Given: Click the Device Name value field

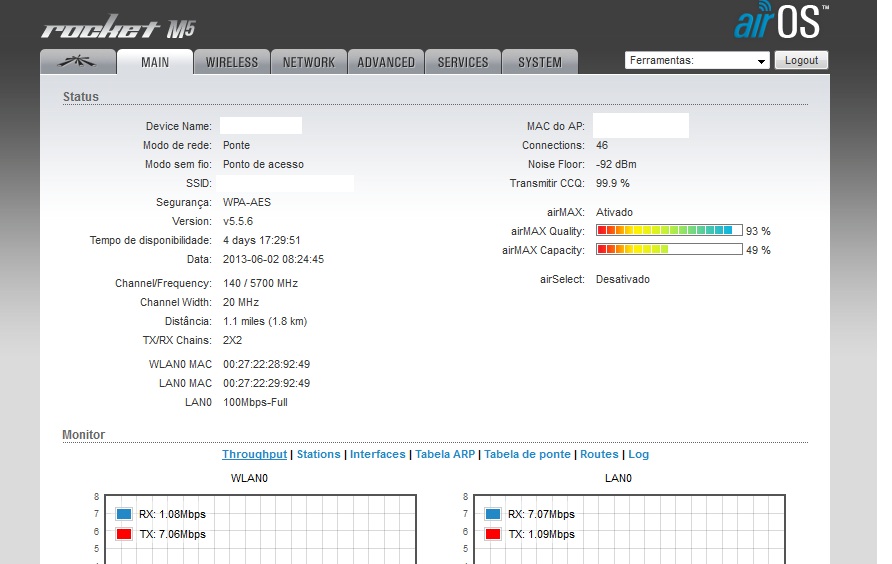Looking at the screenshot, I should pos(261,126).
